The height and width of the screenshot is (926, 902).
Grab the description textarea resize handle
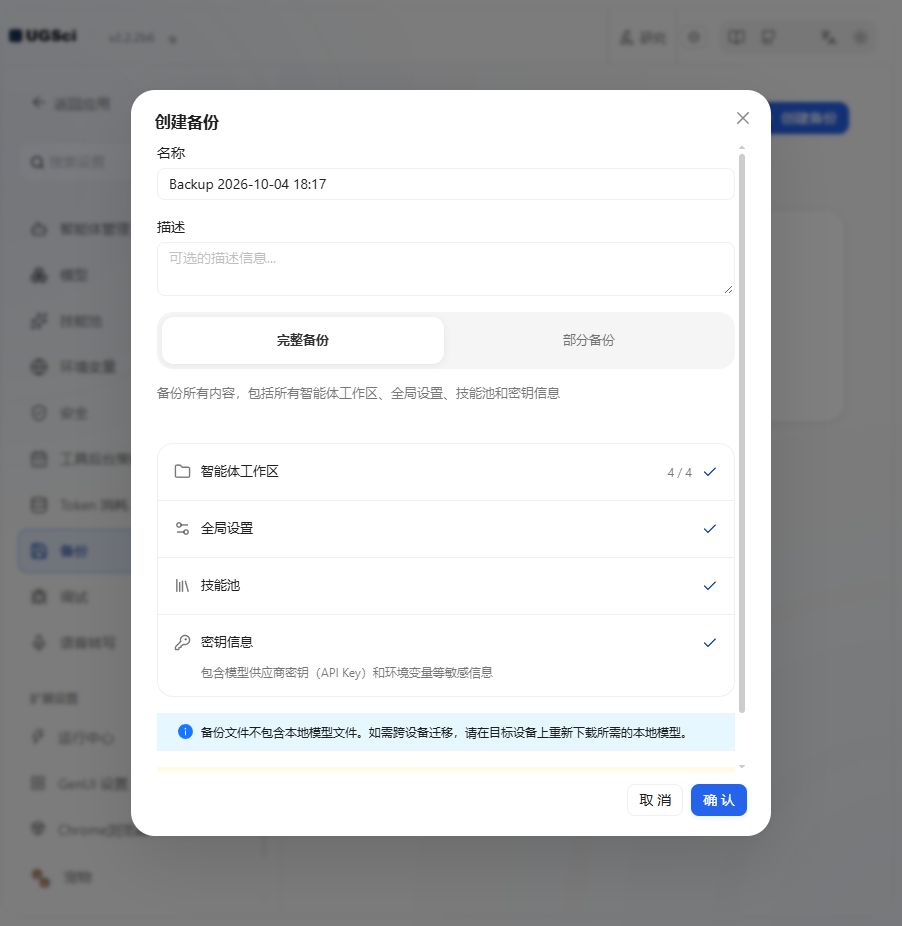click(728, 289)
